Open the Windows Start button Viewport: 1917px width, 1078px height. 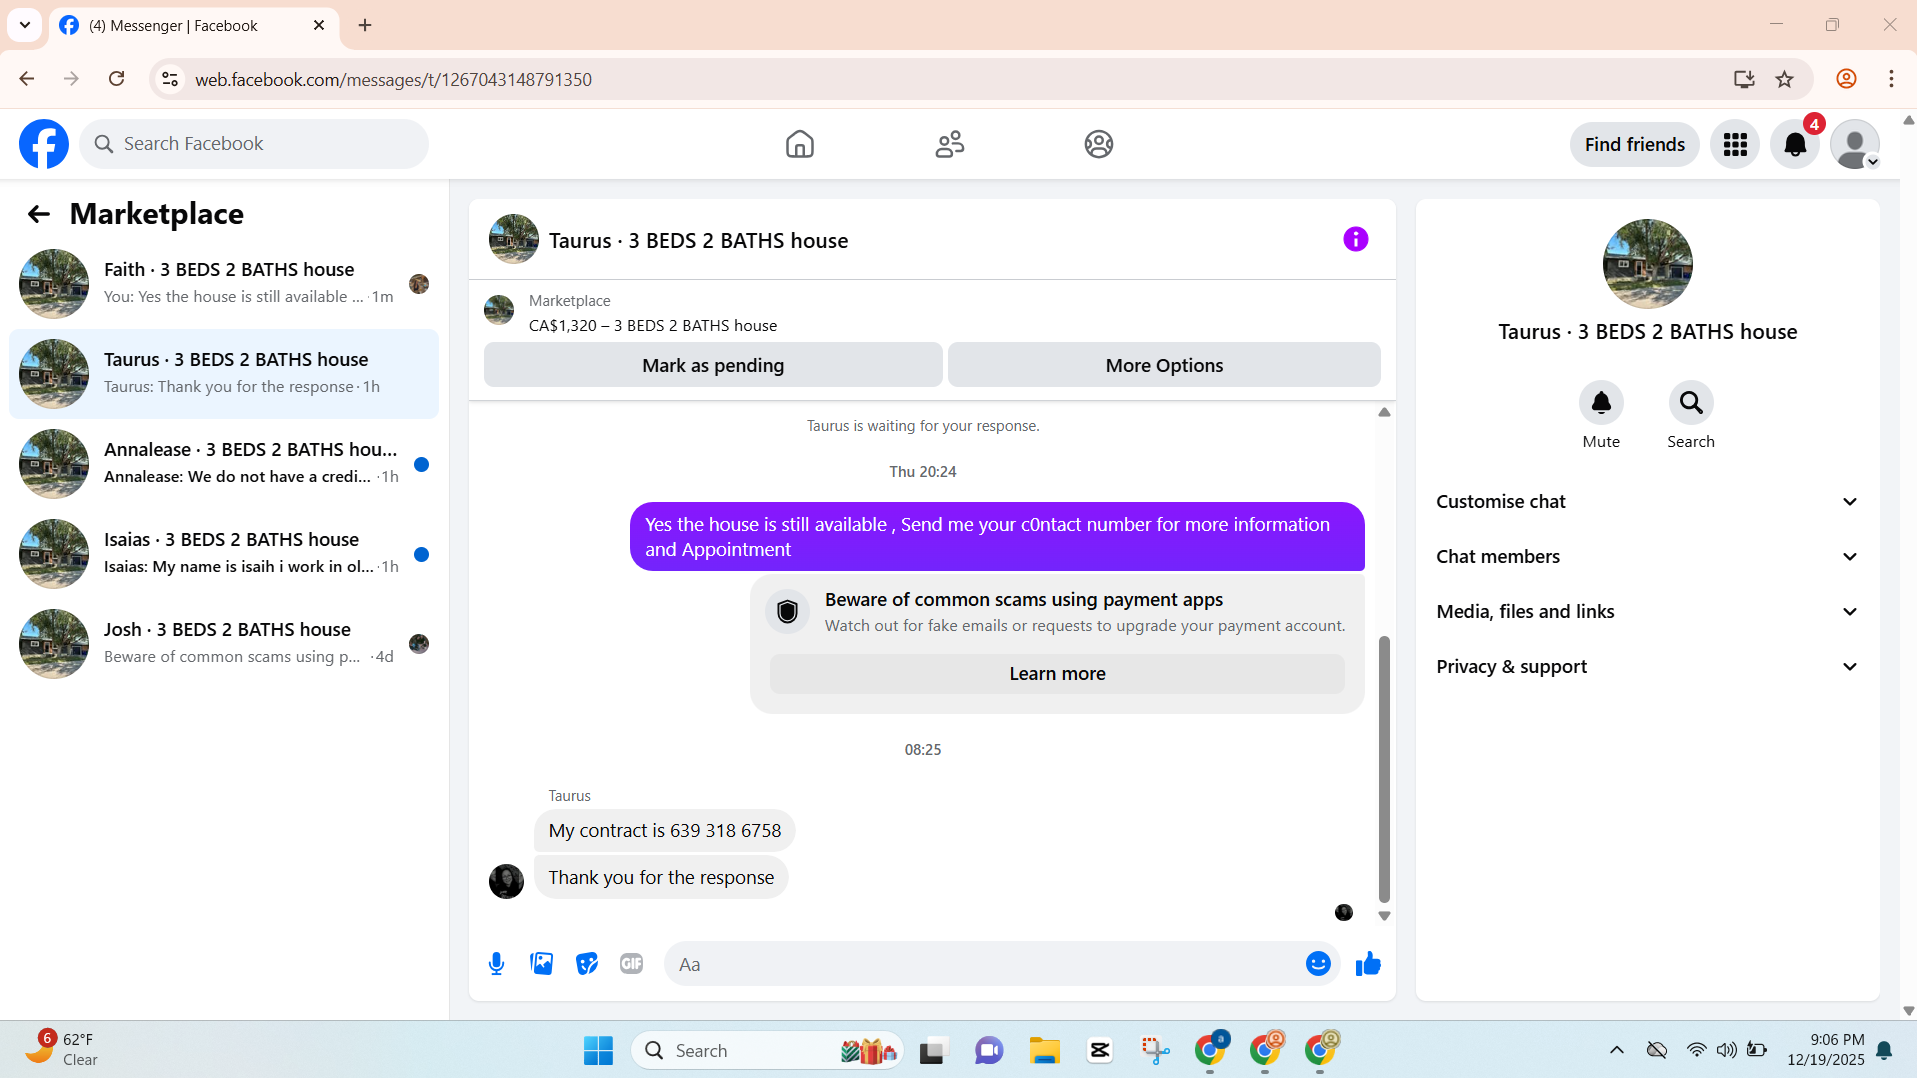pos(598,1050)
